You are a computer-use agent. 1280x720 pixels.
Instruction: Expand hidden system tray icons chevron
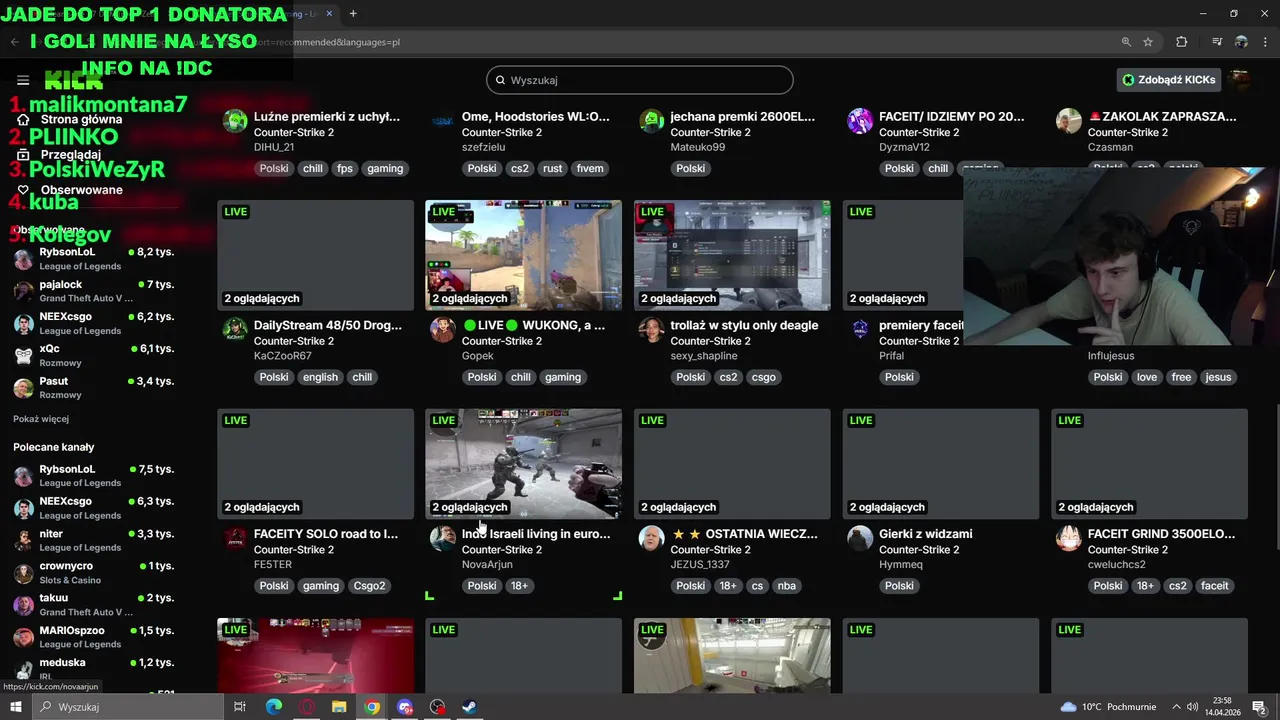1176,707
